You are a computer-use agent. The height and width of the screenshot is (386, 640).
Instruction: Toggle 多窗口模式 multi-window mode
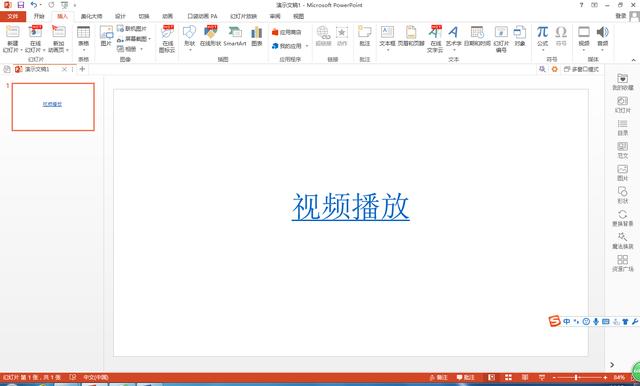click(581, 69)
